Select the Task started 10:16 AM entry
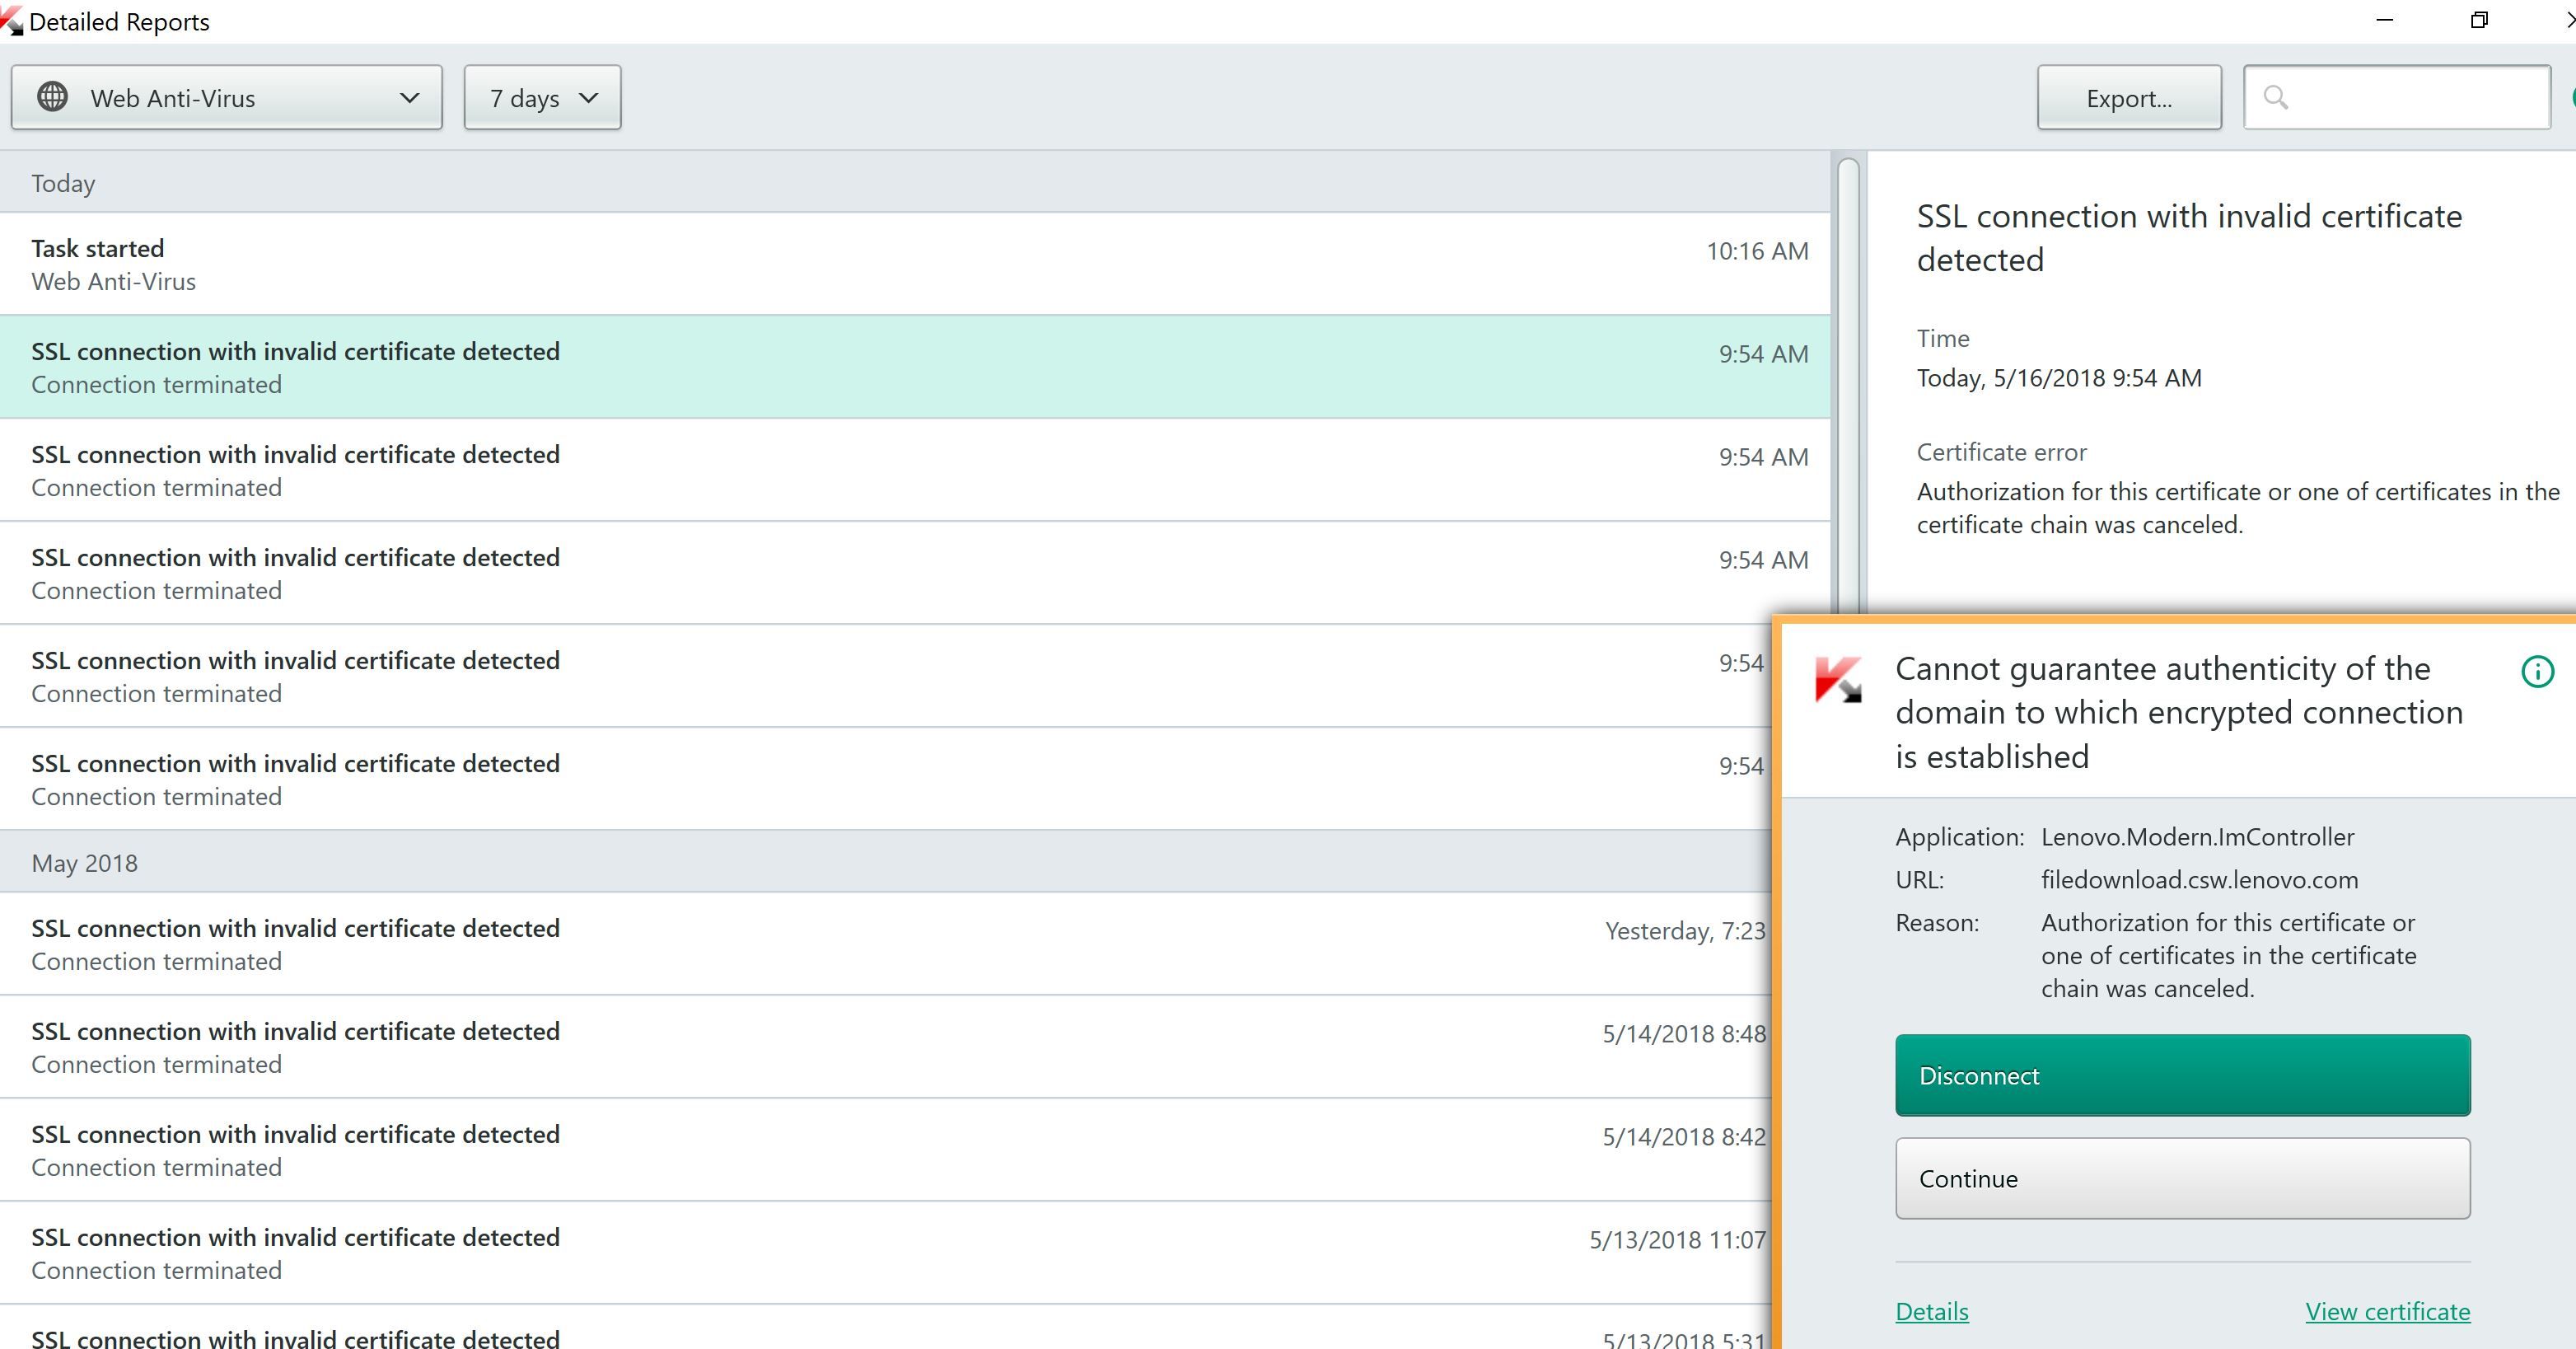This screenshot has width=2576, height=1349. [915, 264]
